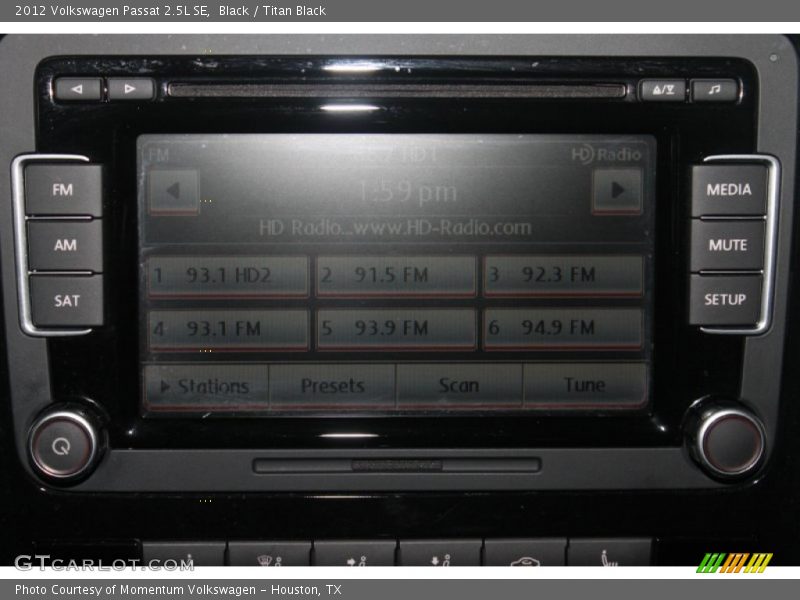Push the CD eject button
This screenshot has width=800, height=600.
662,90
